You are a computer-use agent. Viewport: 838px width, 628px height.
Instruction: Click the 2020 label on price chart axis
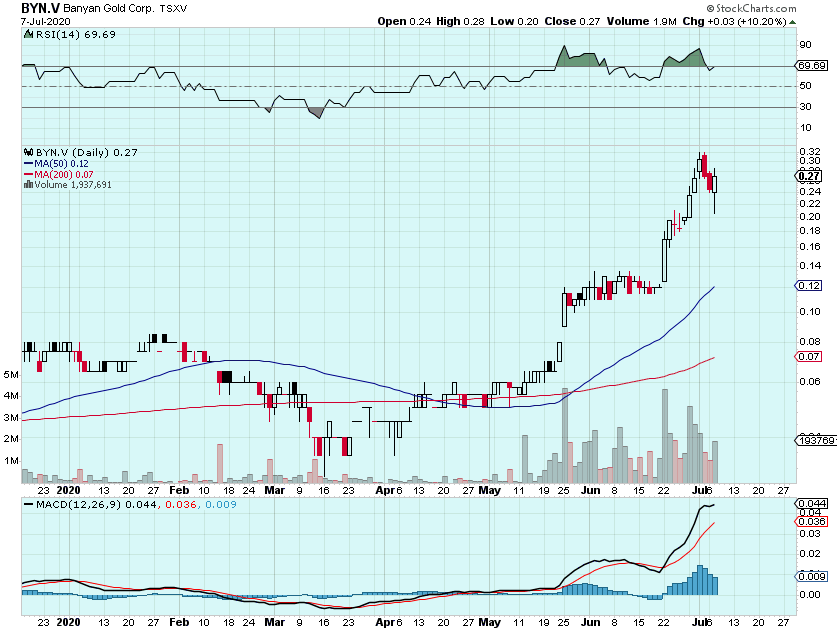[68, 490]
